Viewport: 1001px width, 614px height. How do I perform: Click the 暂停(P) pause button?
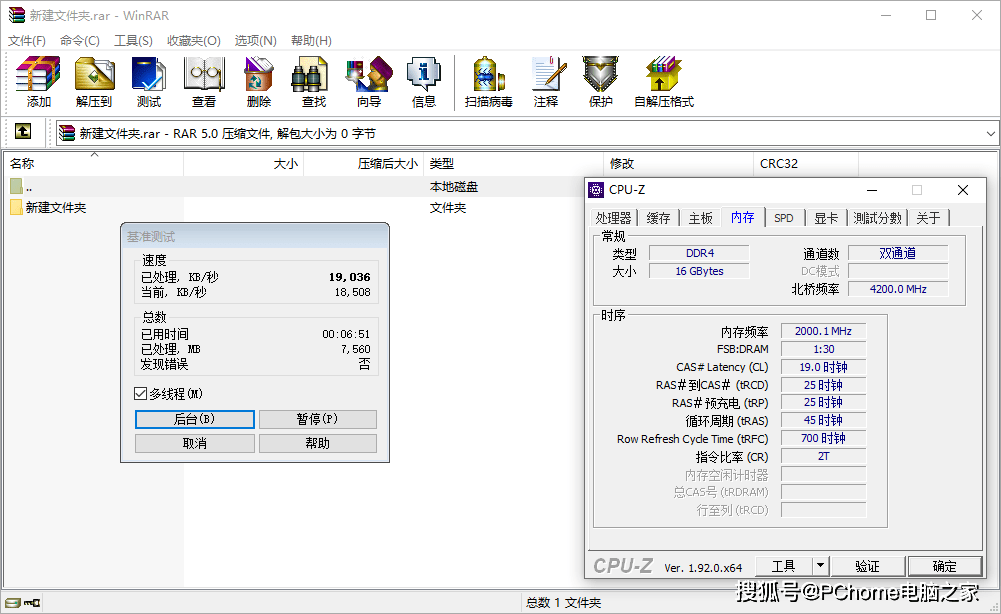317,419
